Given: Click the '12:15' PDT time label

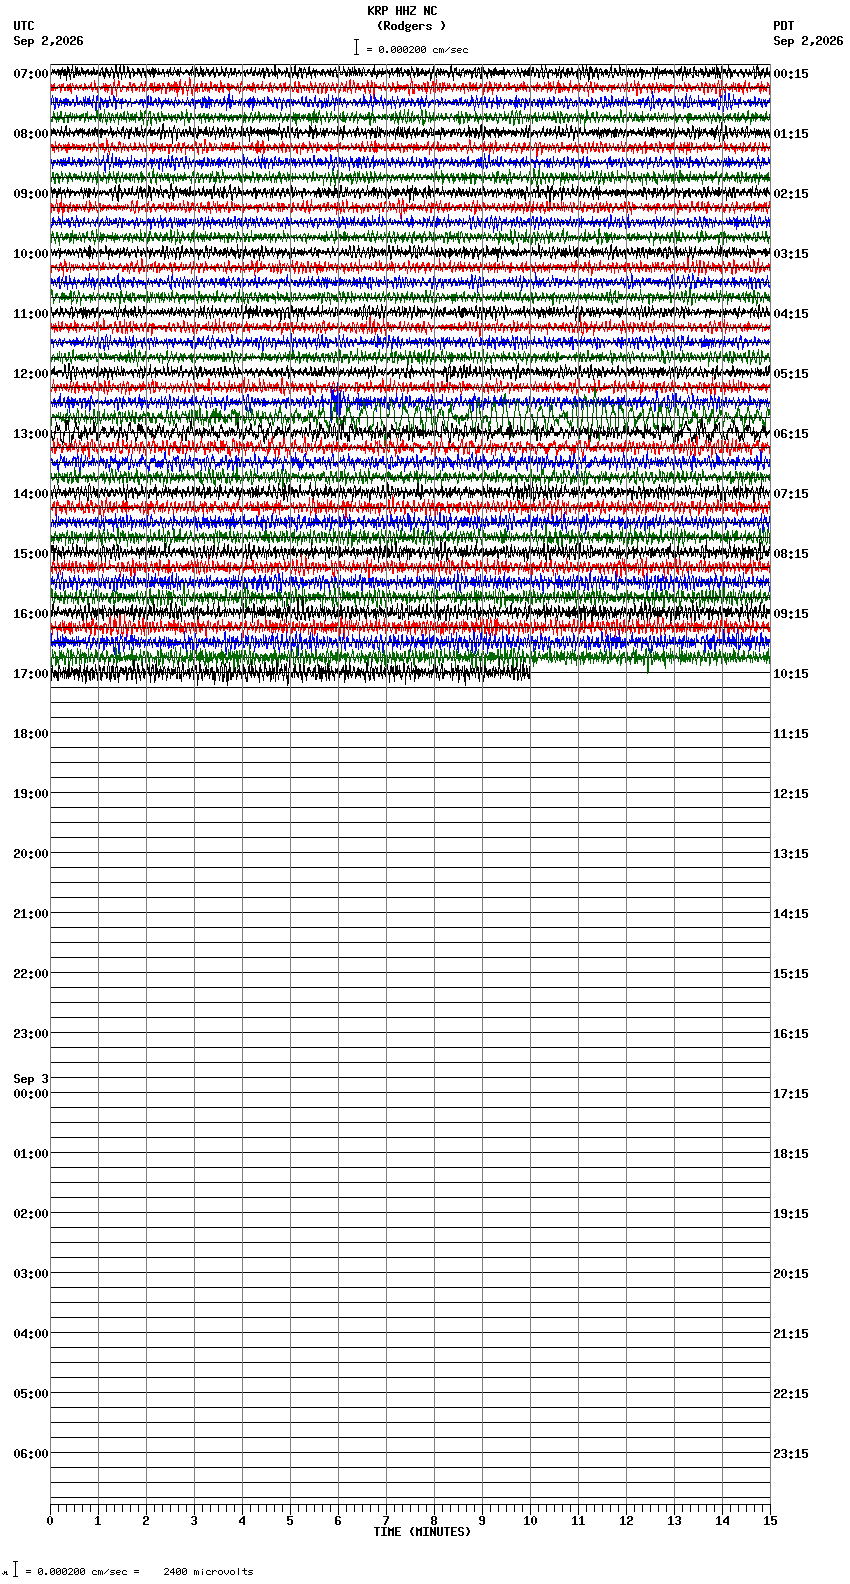Looking at the screenshot, I should click(791, 794).
